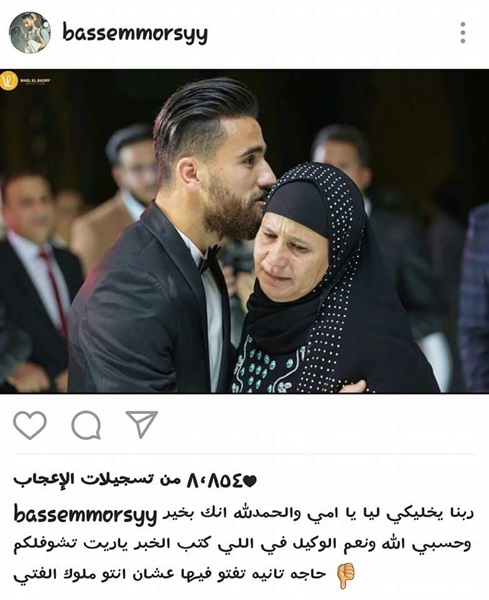
Task: Select the caption line starting with وحسبي الله
Action: point(242,545)
